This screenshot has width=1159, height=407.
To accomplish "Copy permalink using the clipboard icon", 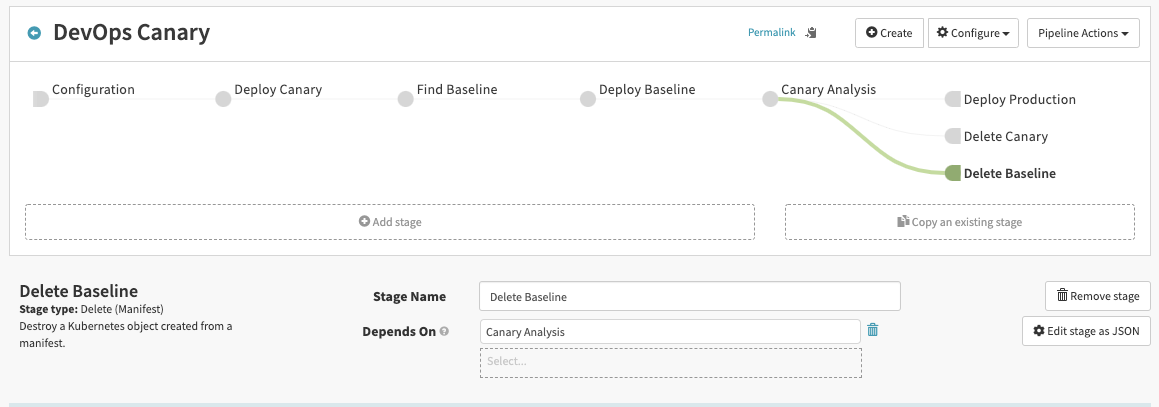I will tap(811, 33).
